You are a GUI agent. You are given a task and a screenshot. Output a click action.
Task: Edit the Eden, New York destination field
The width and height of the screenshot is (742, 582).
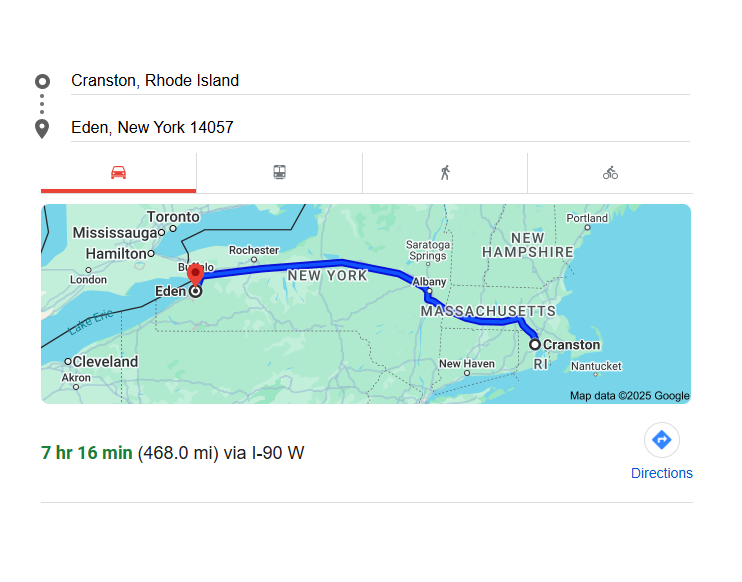coord(380,128)
